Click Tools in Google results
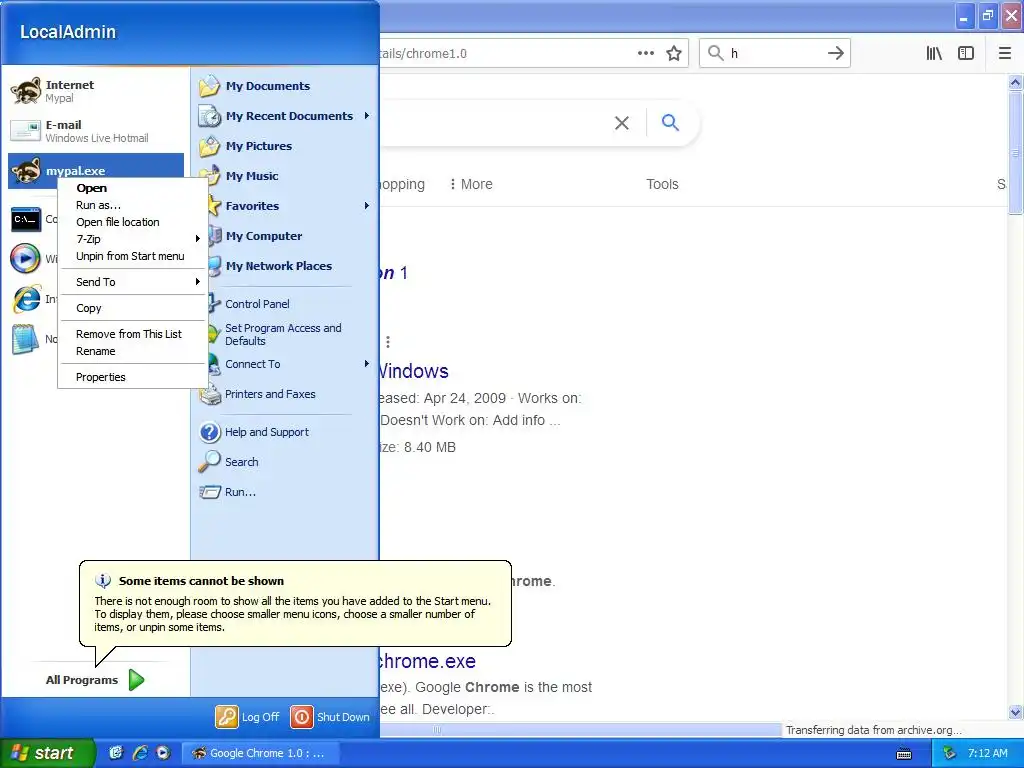 (x=662, y=184)
